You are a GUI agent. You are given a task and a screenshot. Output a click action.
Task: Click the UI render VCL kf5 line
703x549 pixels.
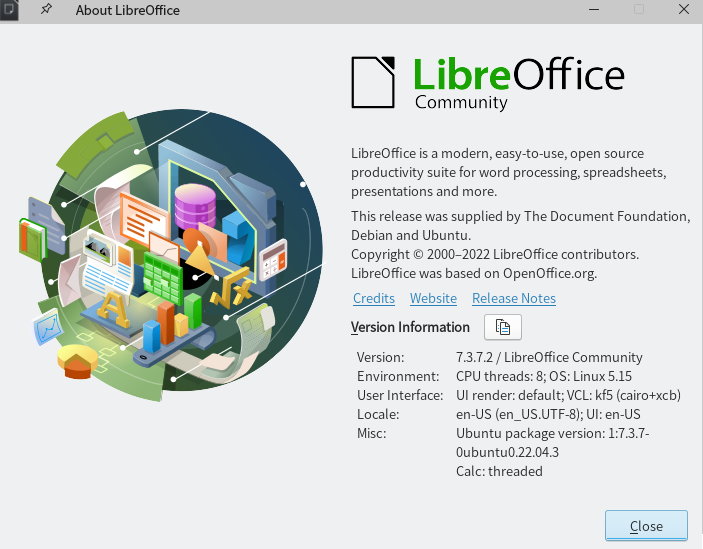568,395
